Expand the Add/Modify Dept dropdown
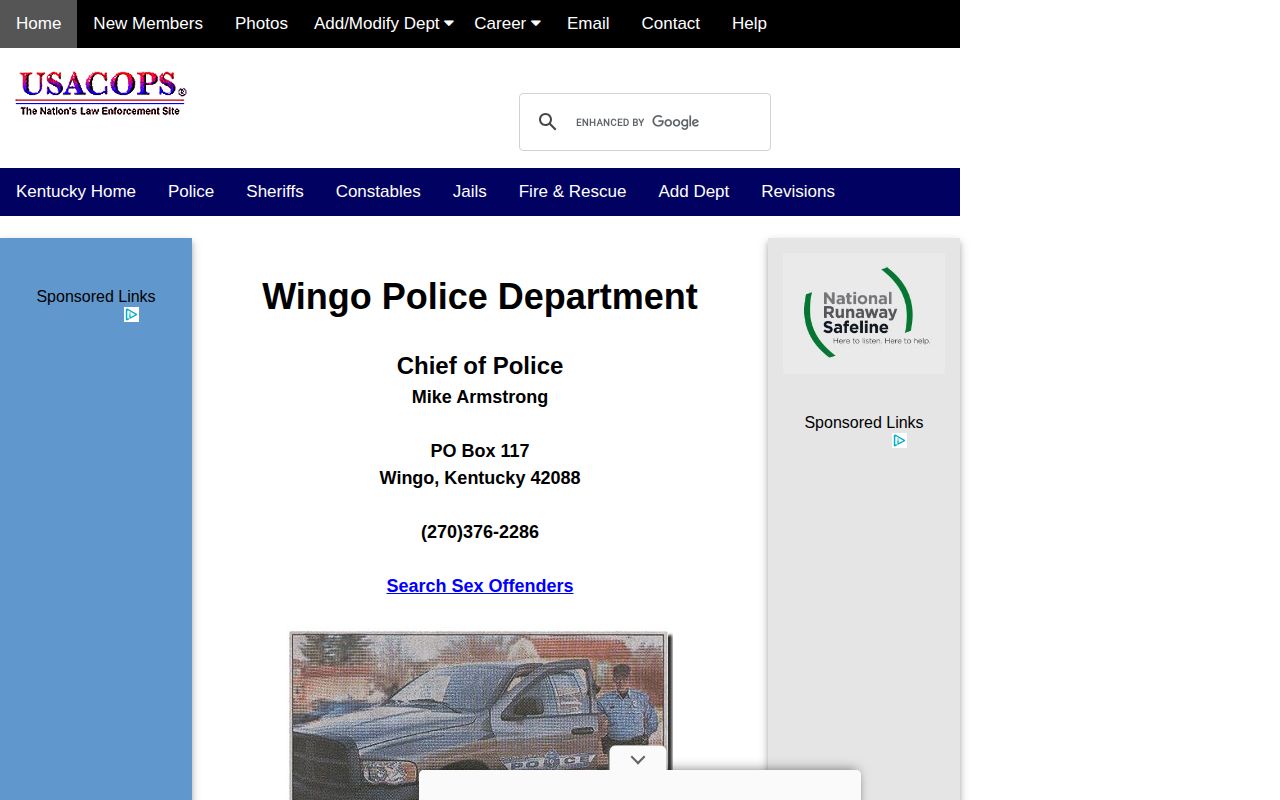 (384, 24)
